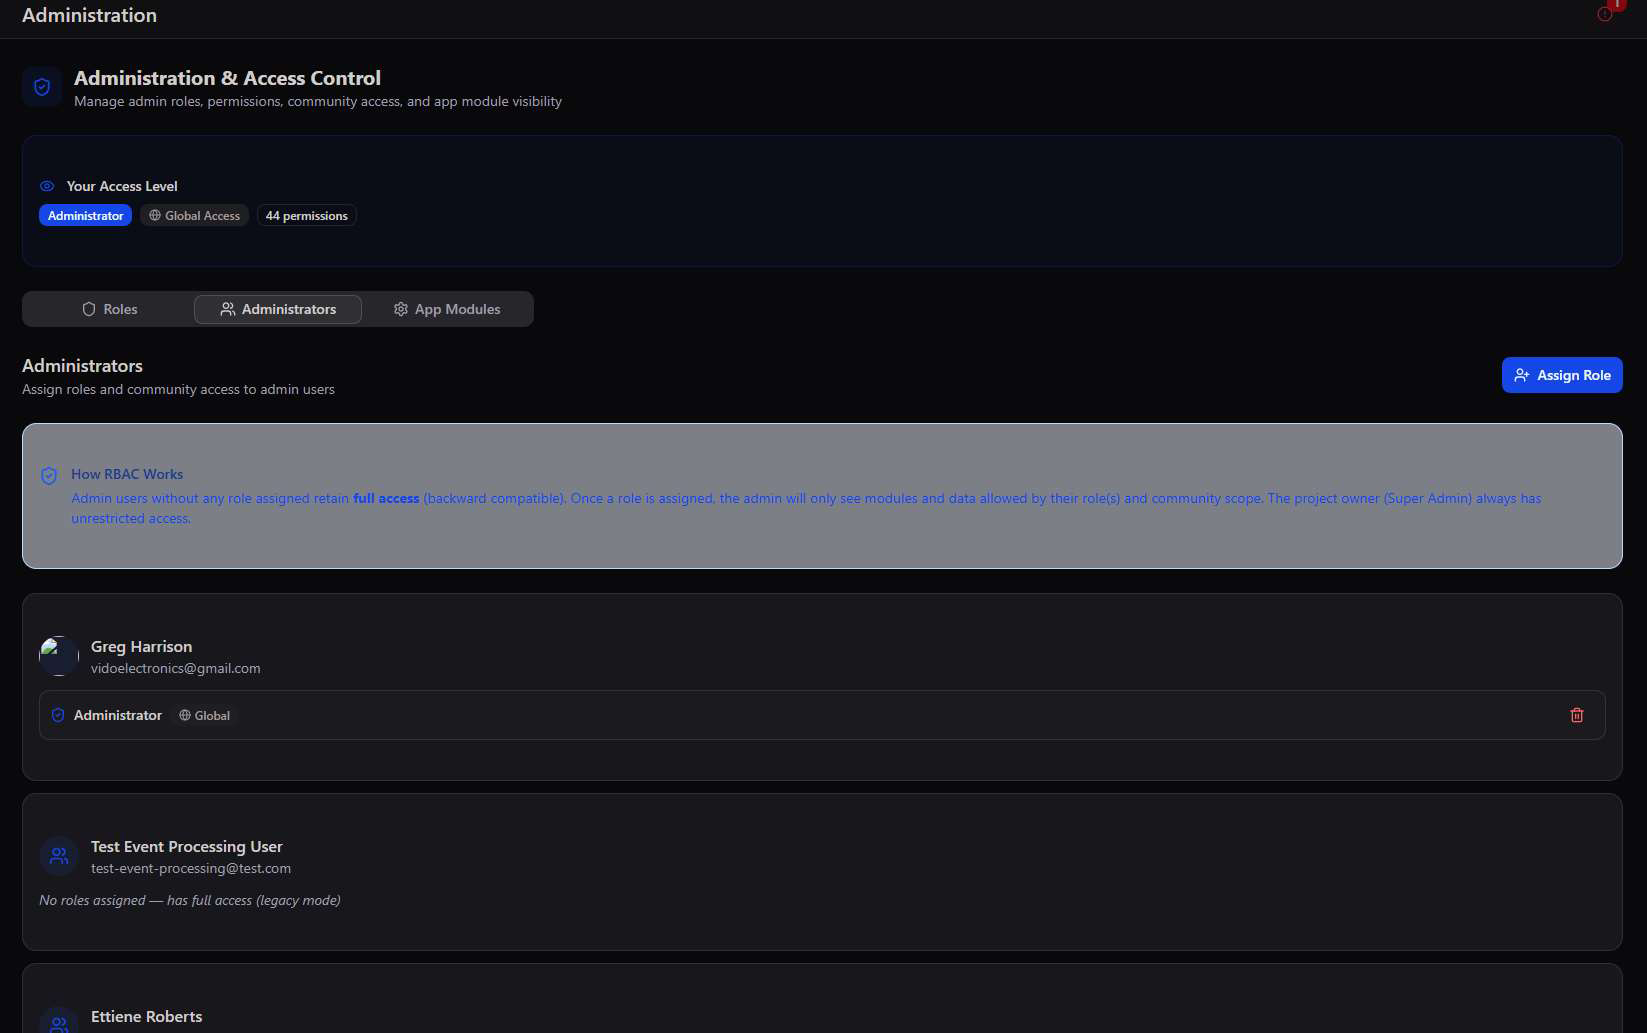Click the Test Event Processing User name
1647x1033 pixels.
pos(187,846)
